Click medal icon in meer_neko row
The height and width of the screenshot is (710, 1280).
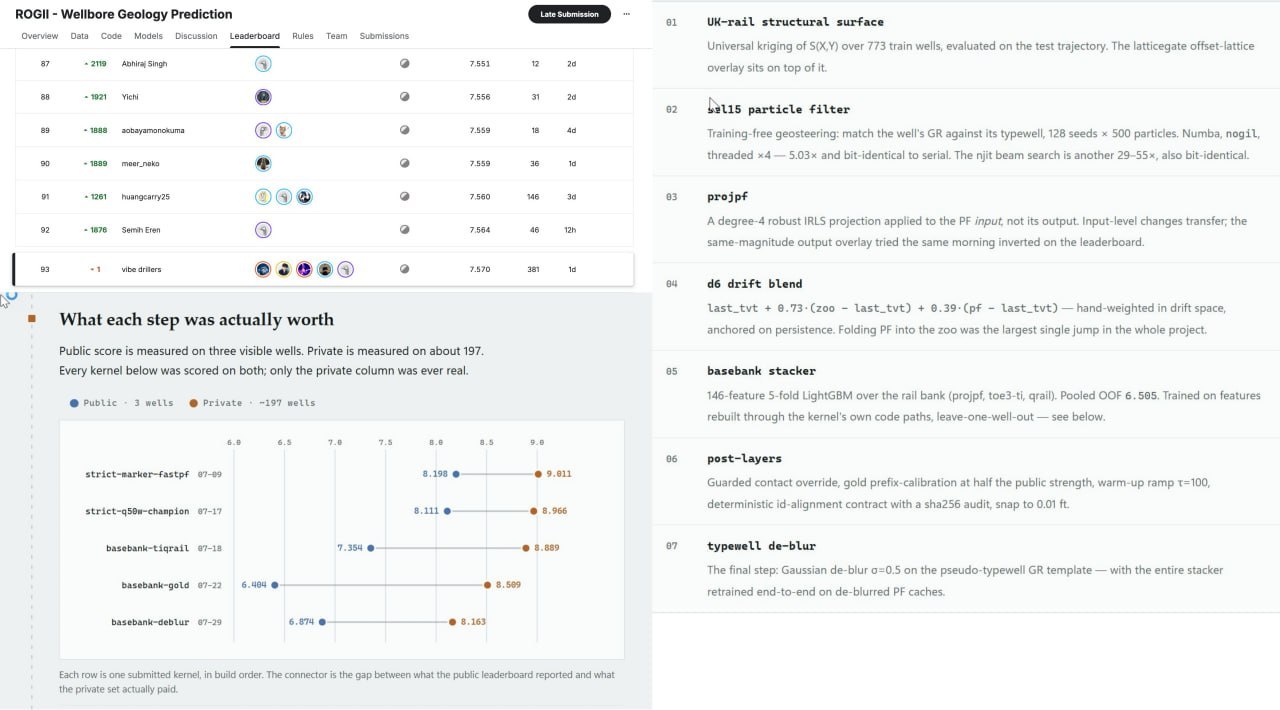coord(405,163)
